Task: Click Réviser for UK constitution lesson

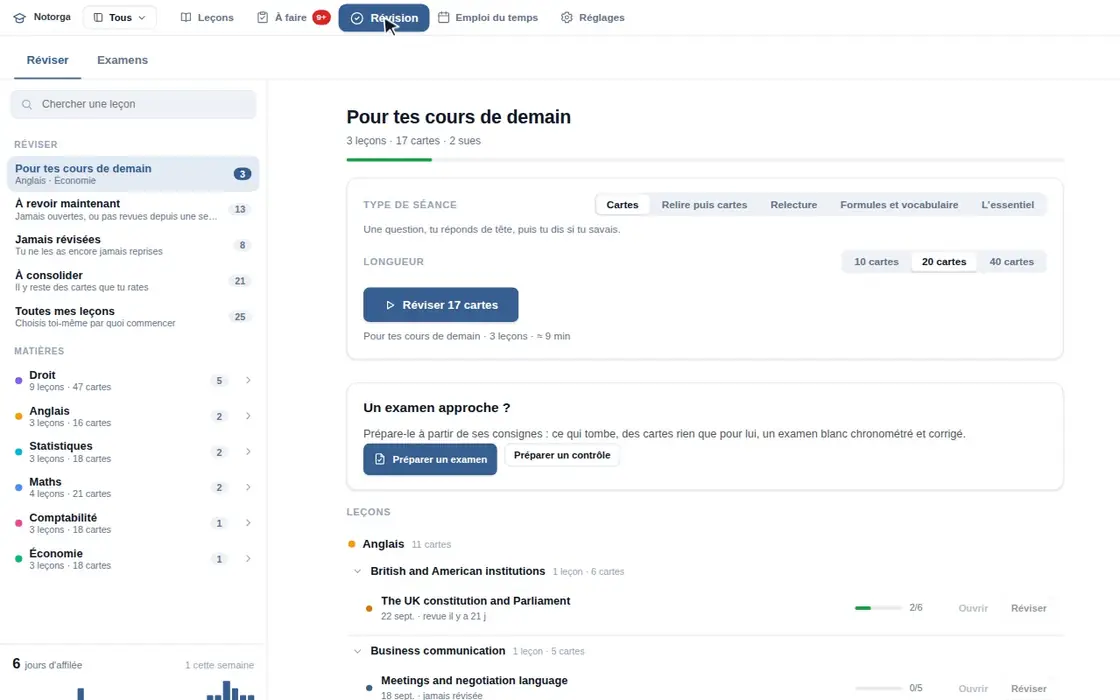Action: tap(1029, 609)
